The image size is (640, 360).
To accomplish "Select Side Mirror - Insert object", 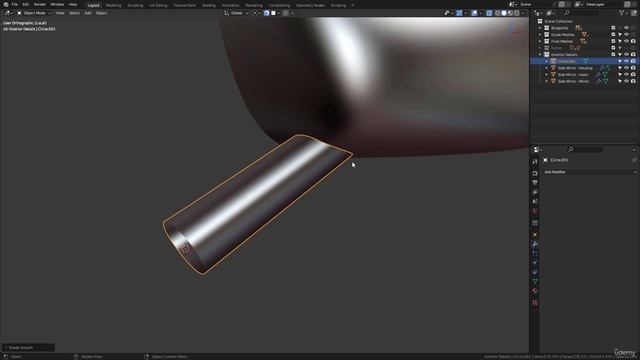I will coord(573,75).
